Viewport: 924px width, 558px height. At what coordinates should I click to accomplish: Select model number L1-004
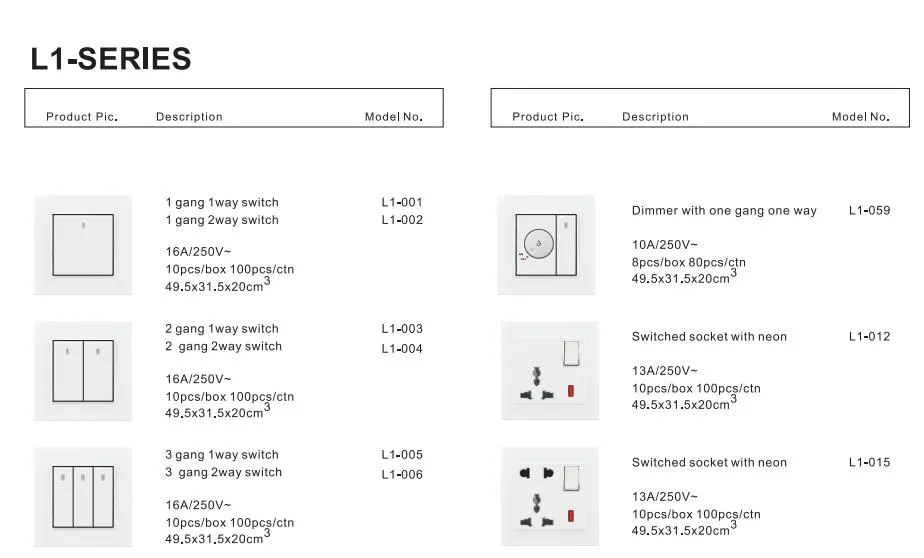(402, 349)
